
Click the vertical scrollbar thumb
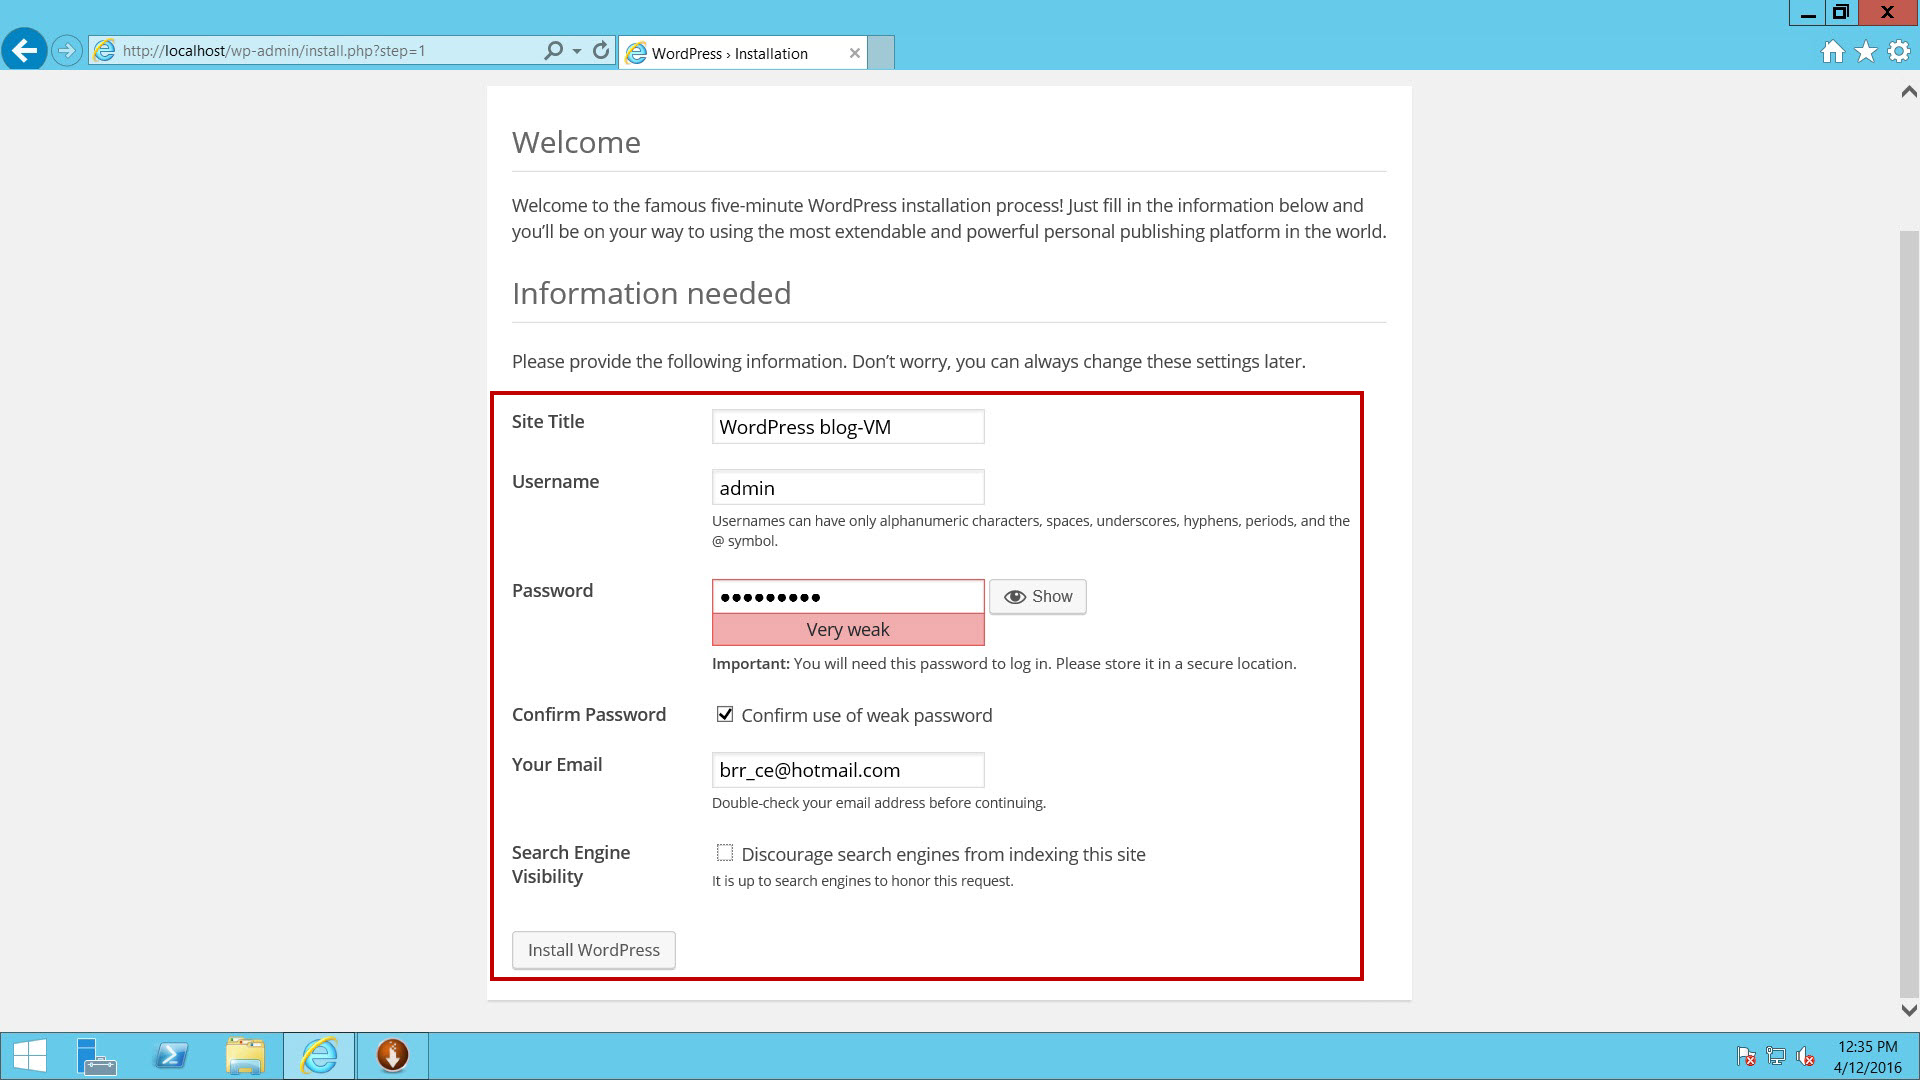tap(1909, 615)
